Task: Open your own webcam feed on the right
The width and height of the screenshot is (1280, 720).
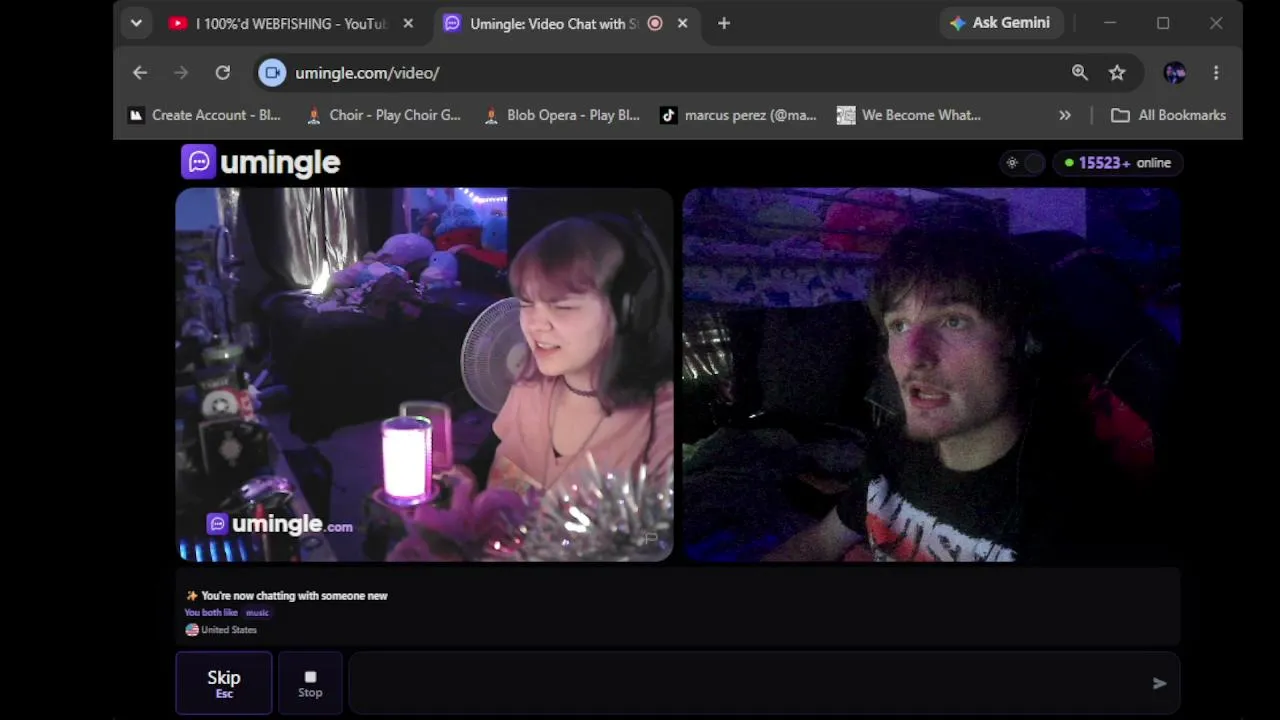Action: click(x=931, y=375)
